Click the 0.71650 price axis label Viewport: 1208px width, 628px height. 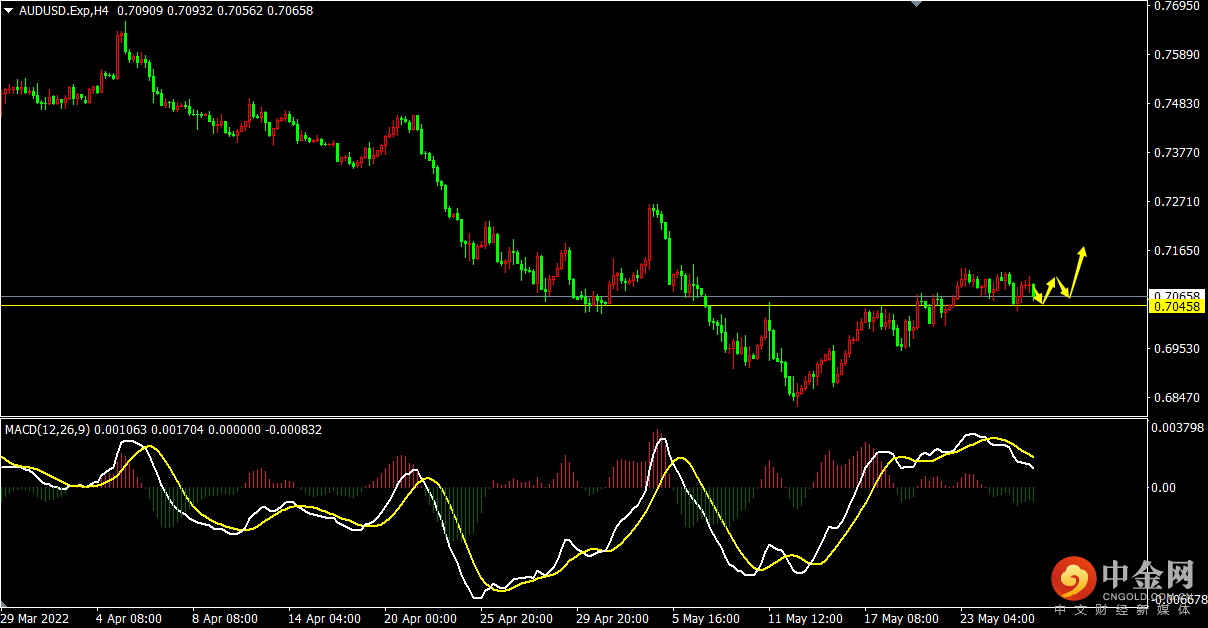coord(1175,250)
